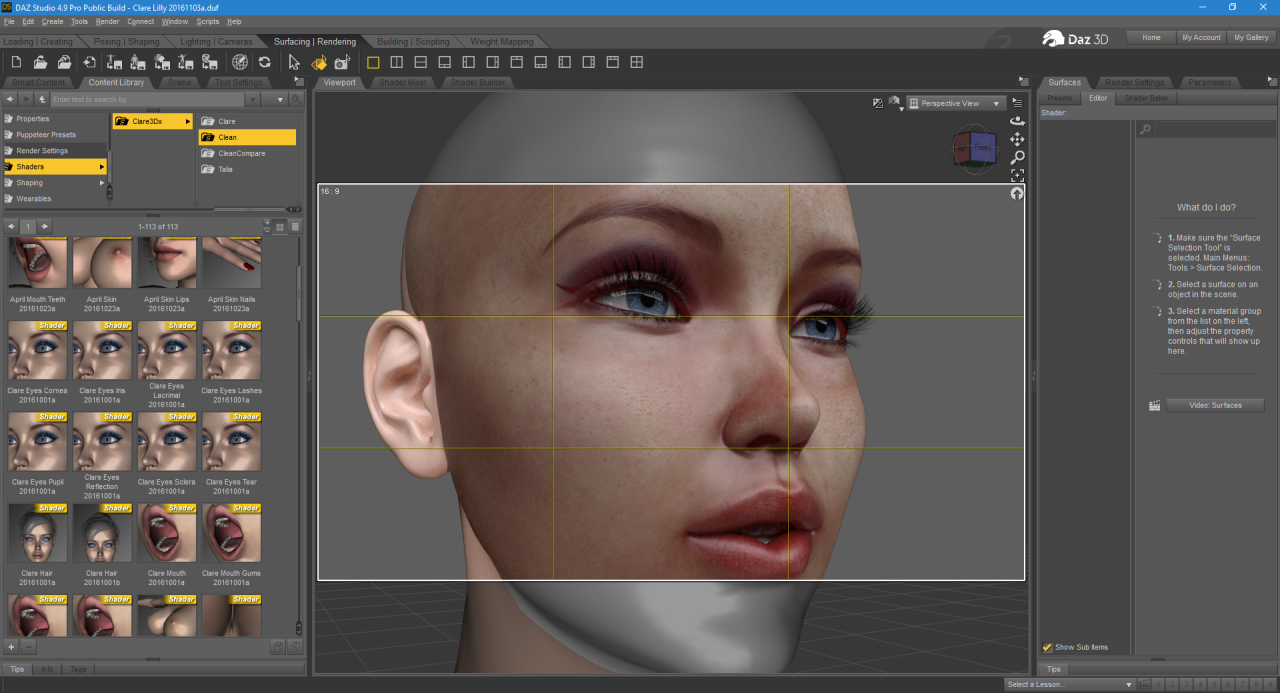Click the Video: Surfaces button

1215,405
